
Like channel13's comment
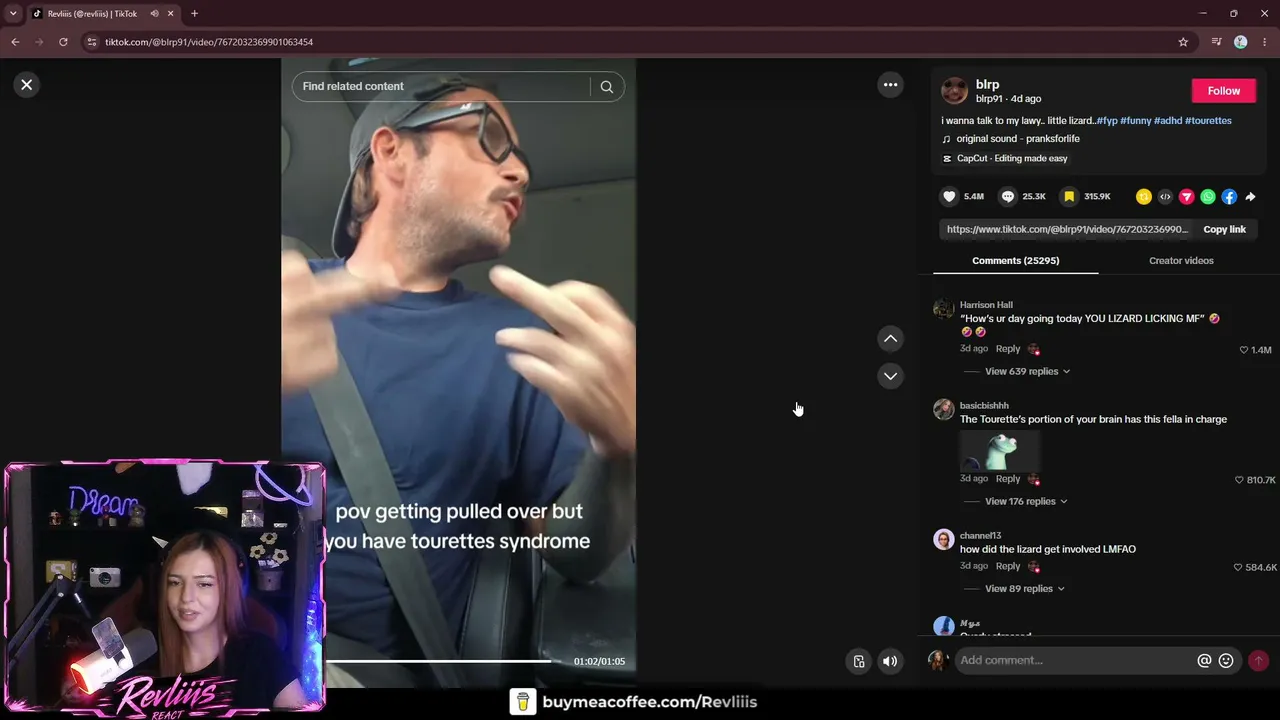pyautogui.click(x=1238, y=567)
